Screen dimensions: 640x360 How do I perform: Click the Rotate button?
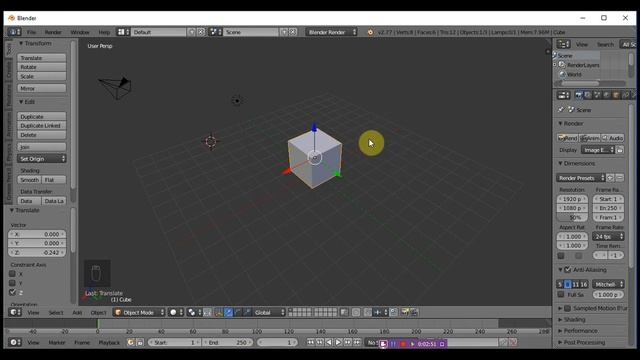pos(42,67)
